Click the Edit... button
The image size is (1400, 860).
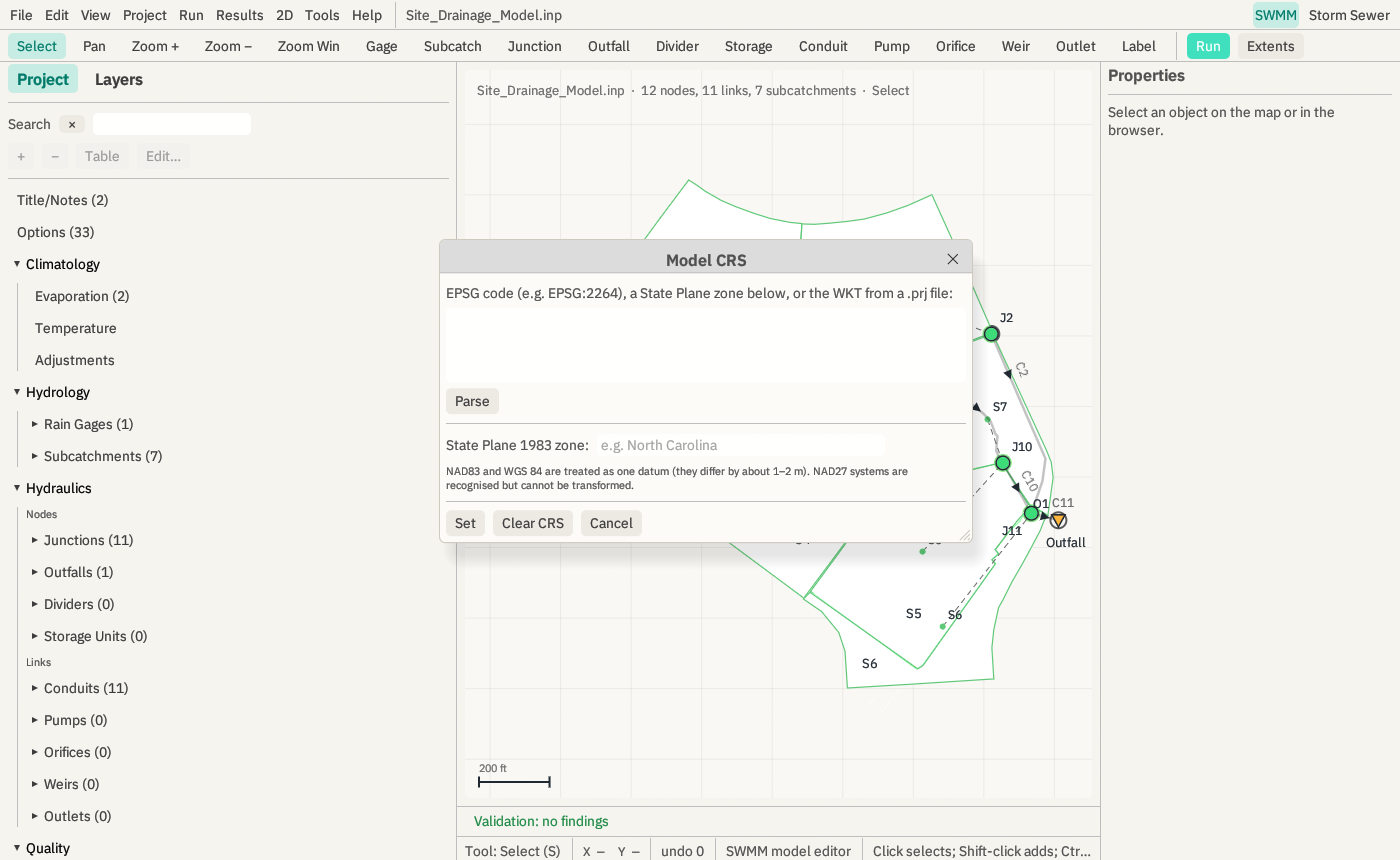click(163, 156)
